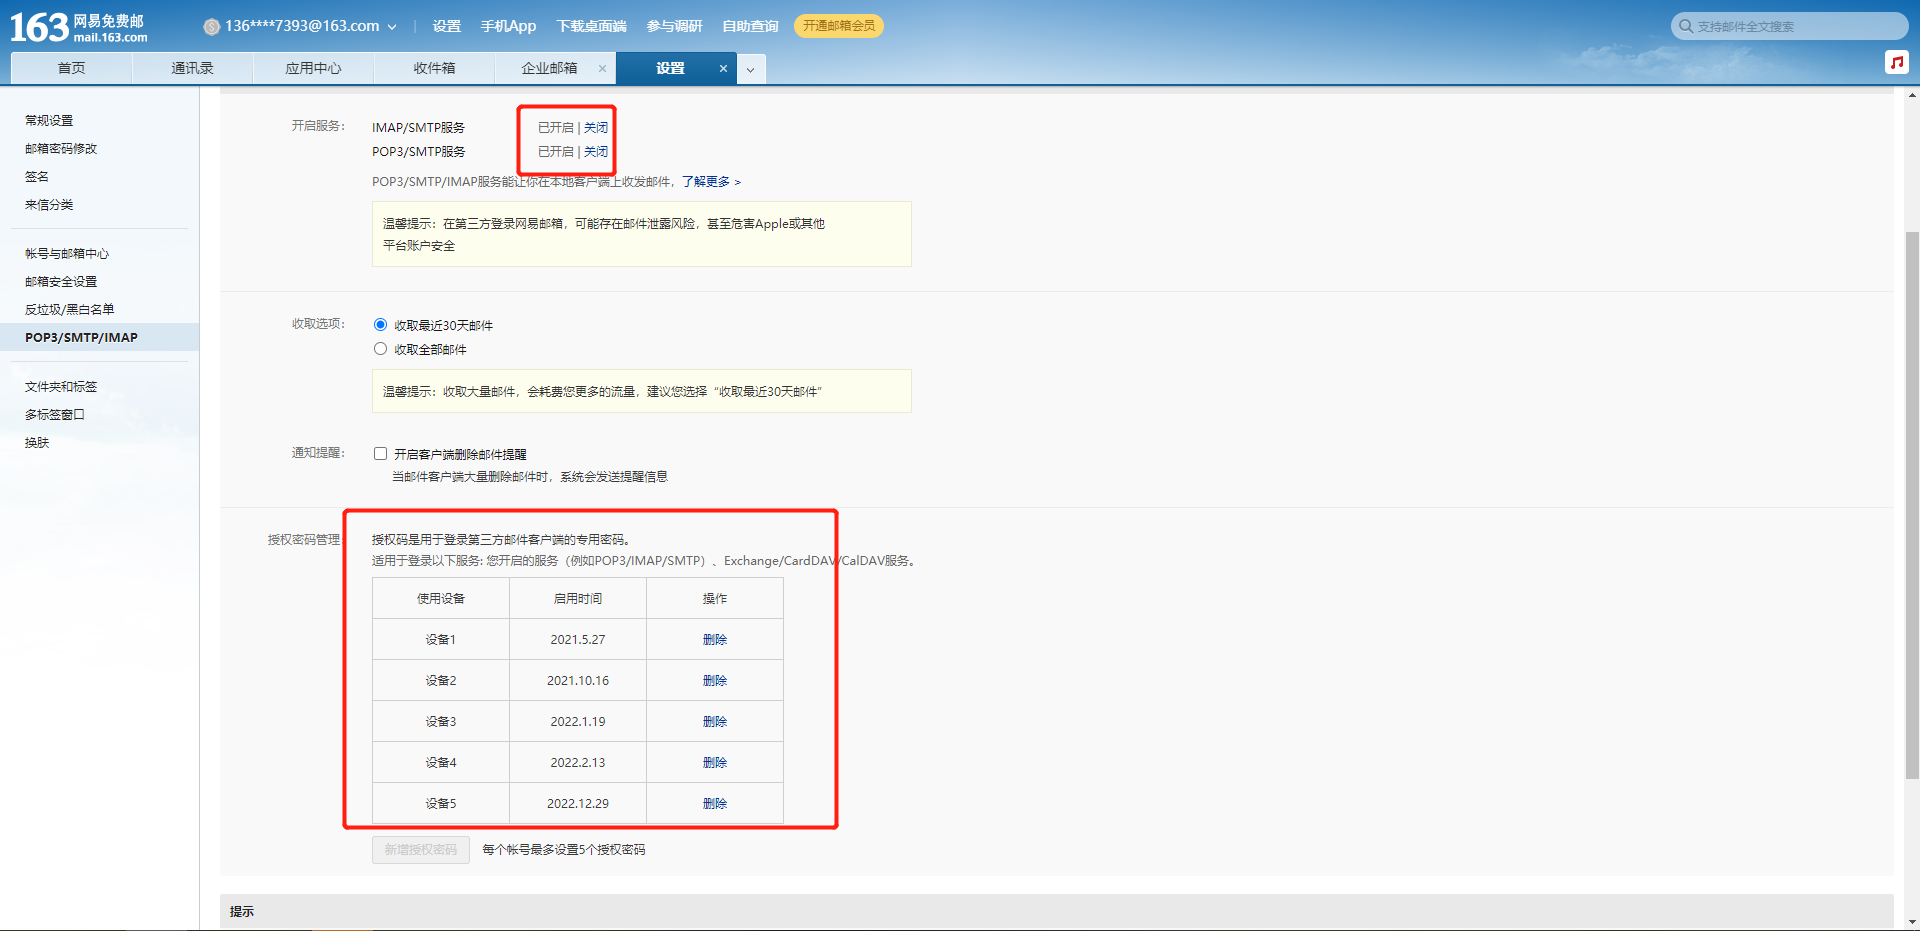Viewport: 1920px width, 931px height.
Task: Open 常规设置 in the sidebar
Action: (49, 120)
